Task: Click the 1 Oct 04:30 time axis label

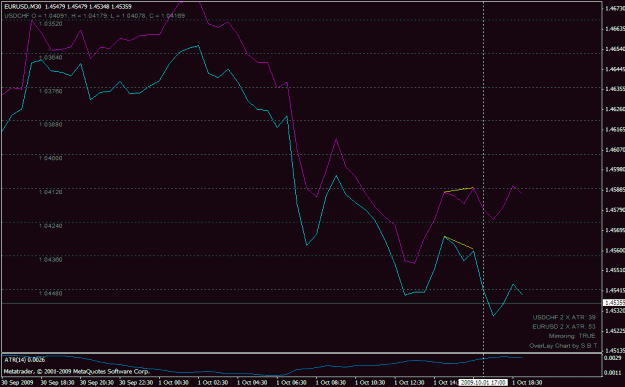Action: [x=252, y=383]
